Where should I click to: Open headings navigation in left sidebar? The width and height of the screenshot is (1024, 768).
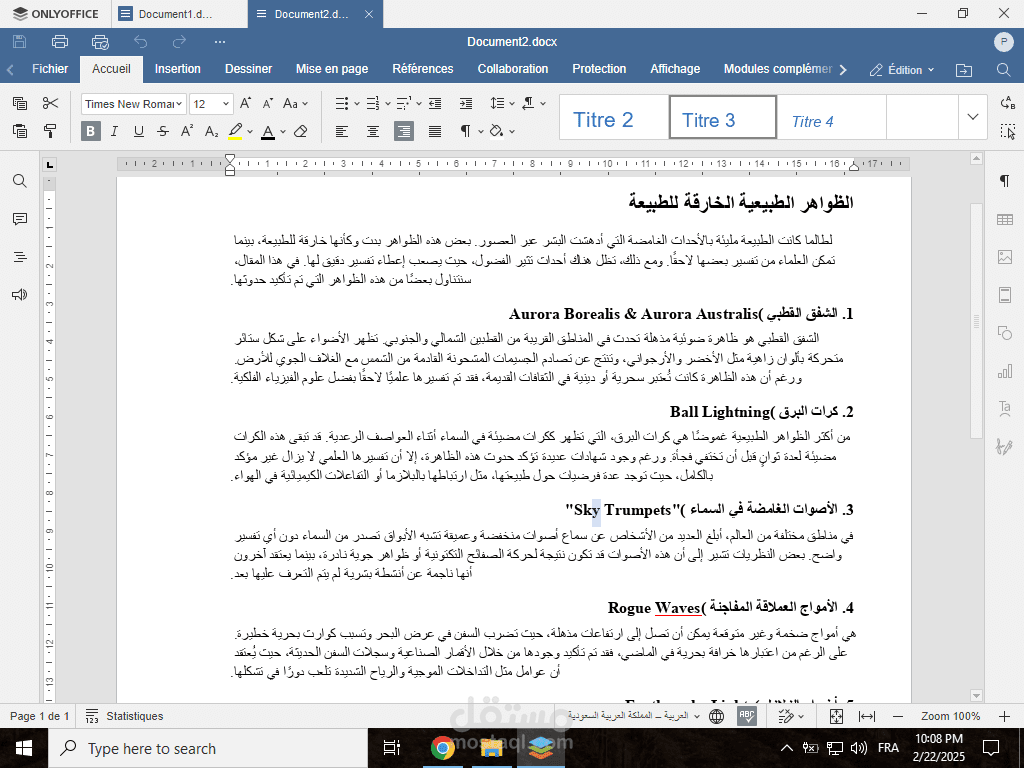[x=20, y=257]
